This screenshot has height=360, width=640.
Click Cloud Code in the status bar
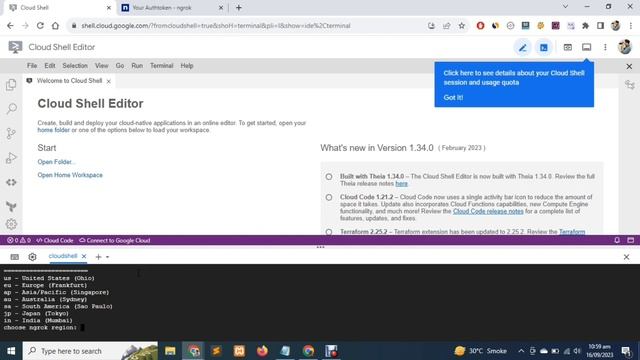[x=55, y=240]
